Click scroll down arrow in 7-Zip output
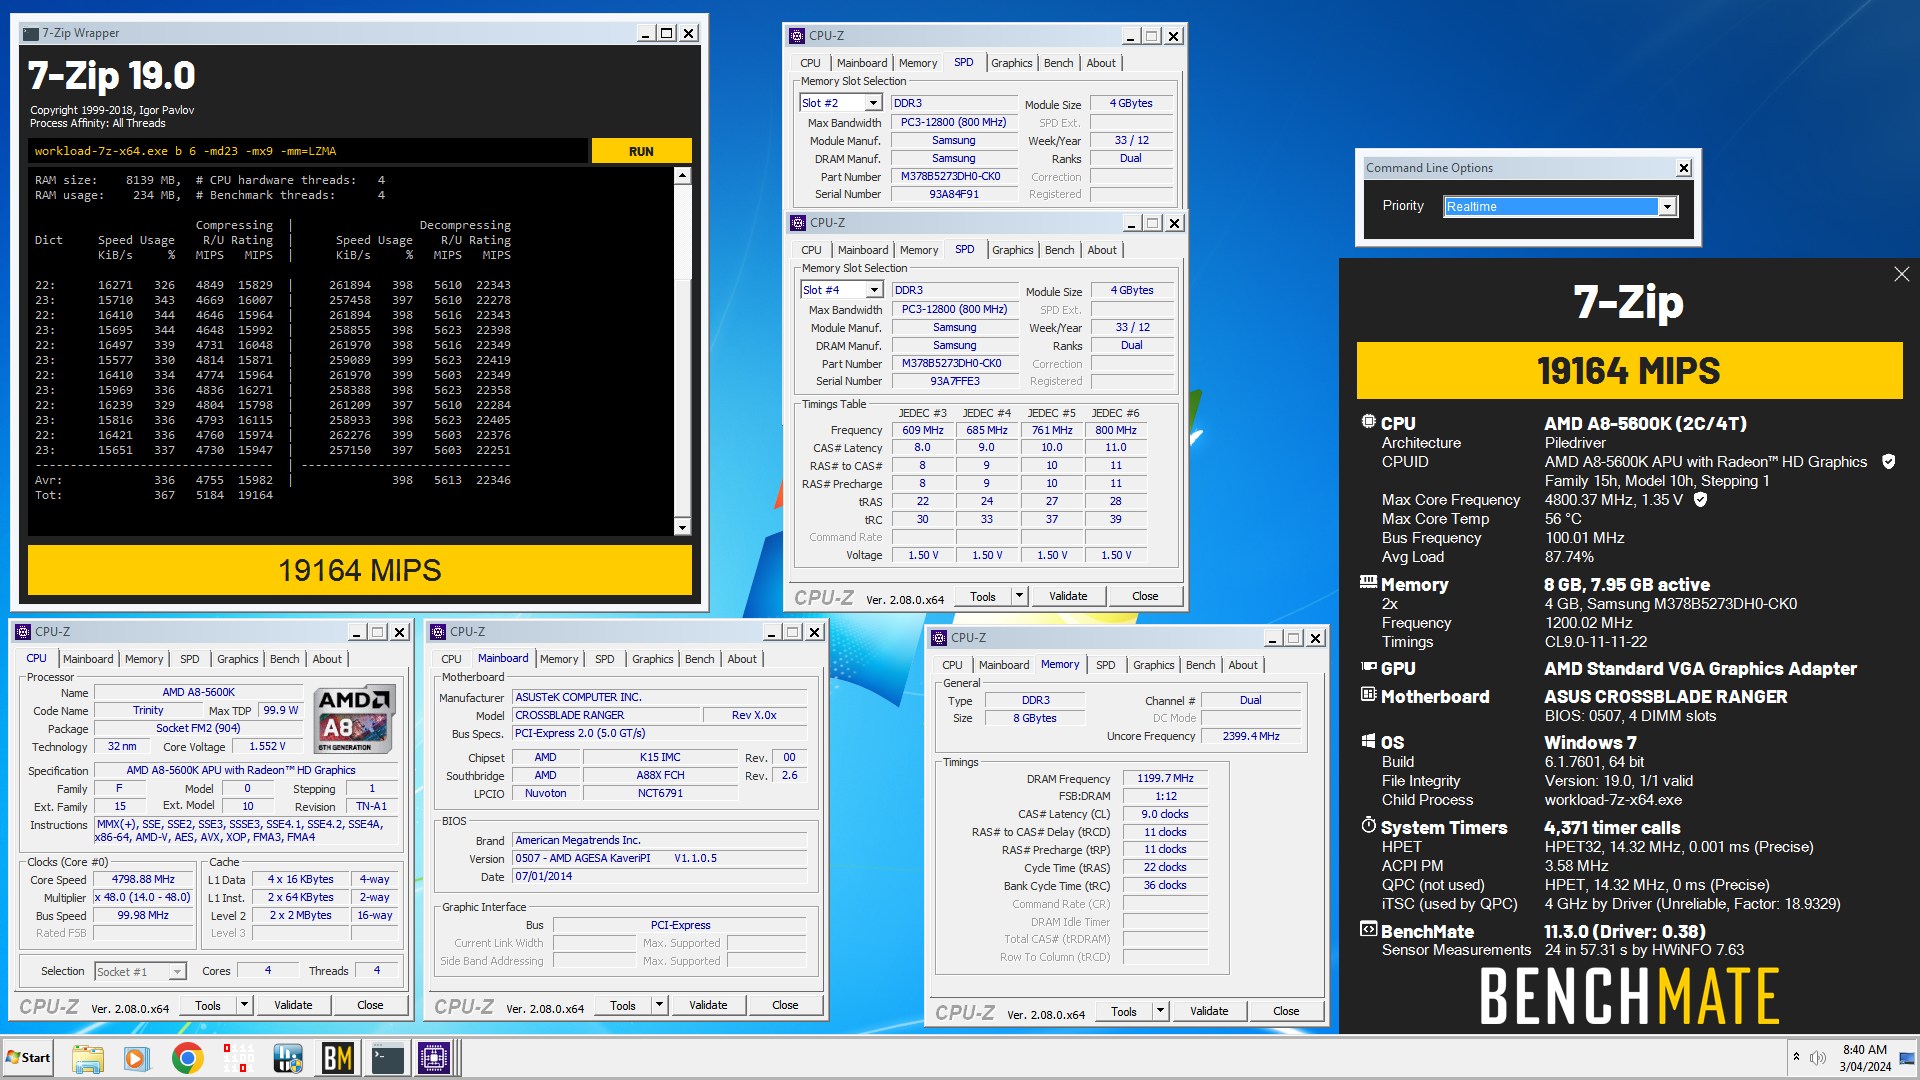The image size is (1920, 1080). 682,527
